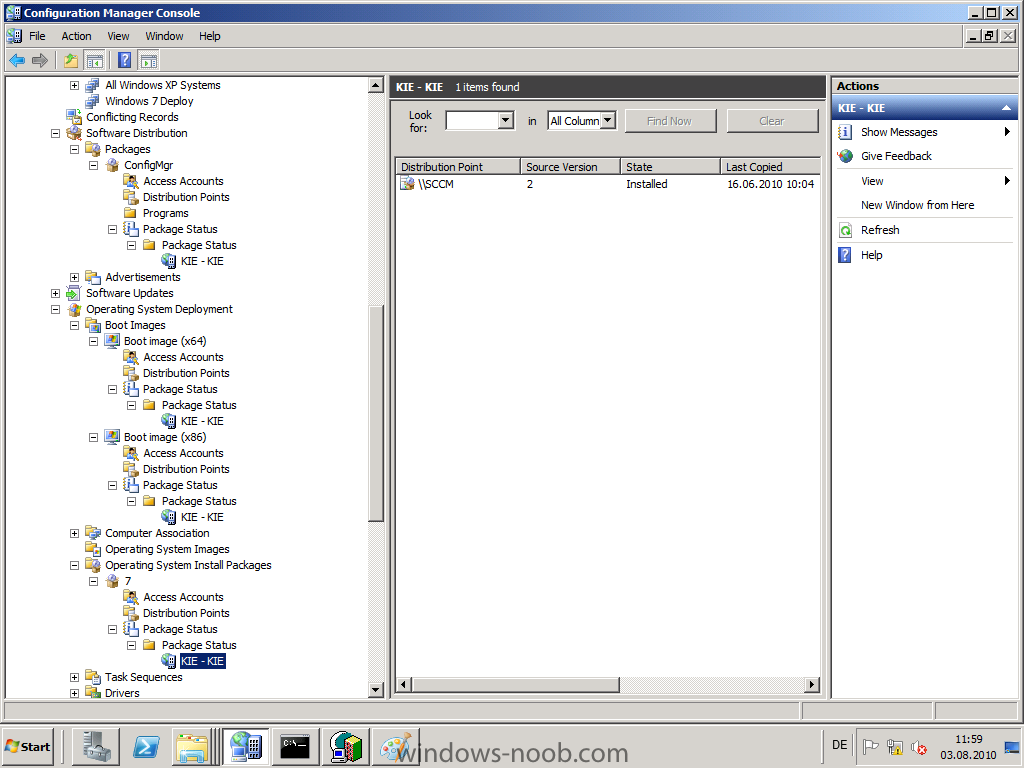Open Server Manager from taskbar
1024x768 pixels.
(95, 746)
